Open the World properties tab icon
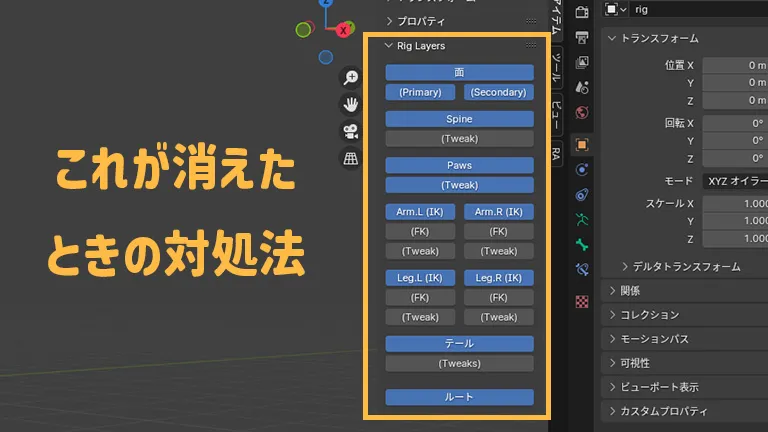This screenshot has width=768, height=432. 583,113
